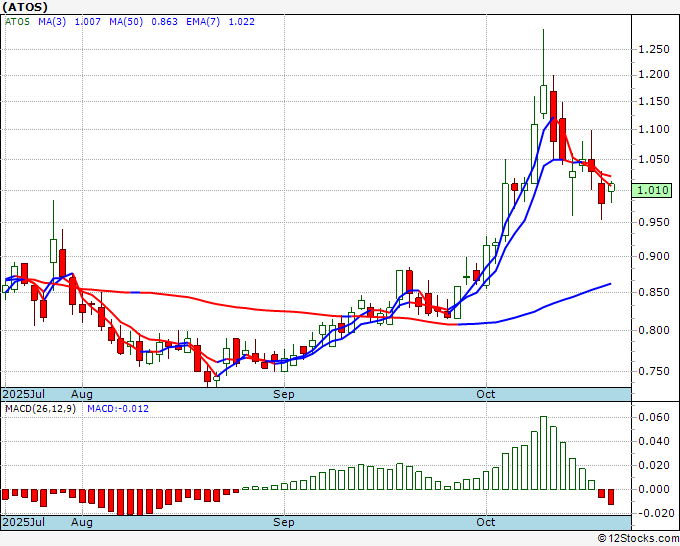This screenshot has width=680, height=546.
Task: Click the right end of the blue MA(50) line
Action: [610, 285]
